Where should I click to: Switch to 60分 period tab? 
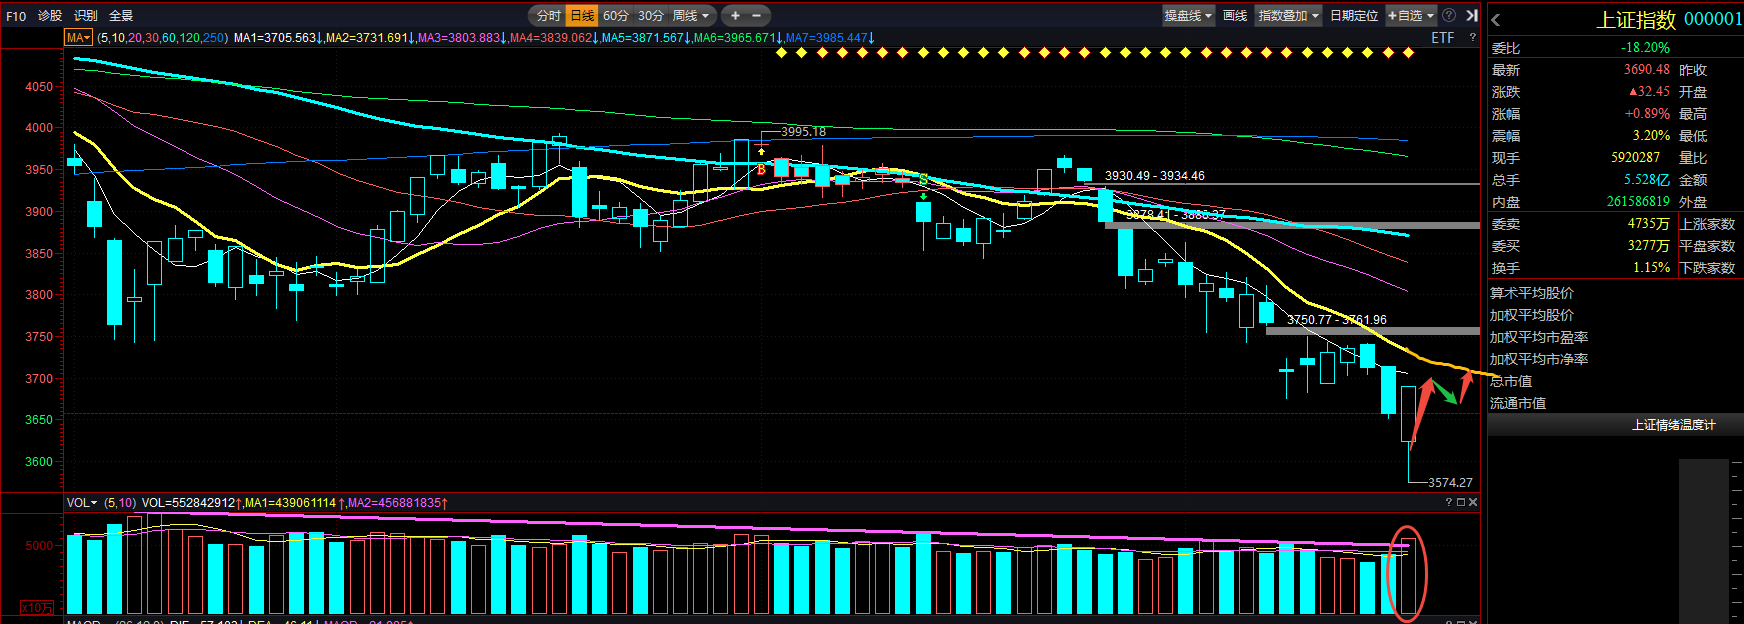[x=616, y=16]
